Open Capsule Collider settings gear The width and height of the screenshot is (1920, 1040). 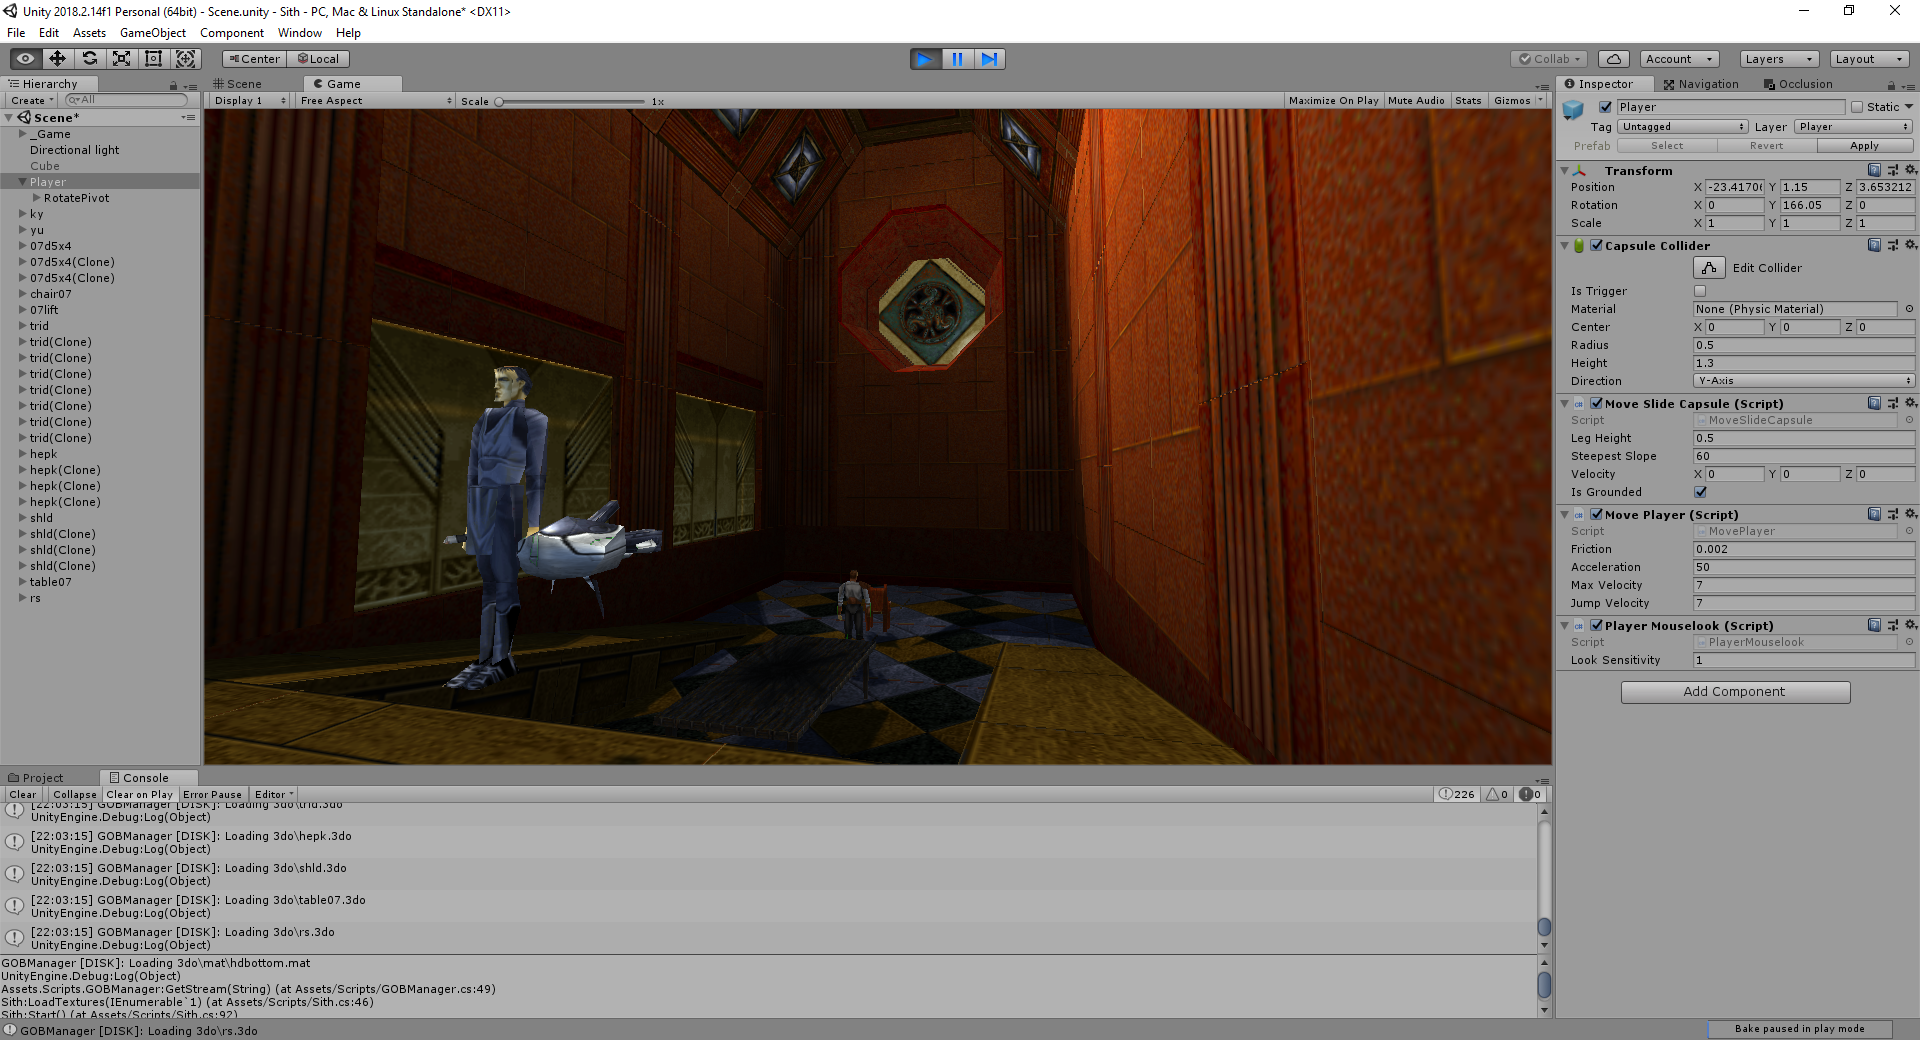click(1910, 246)
